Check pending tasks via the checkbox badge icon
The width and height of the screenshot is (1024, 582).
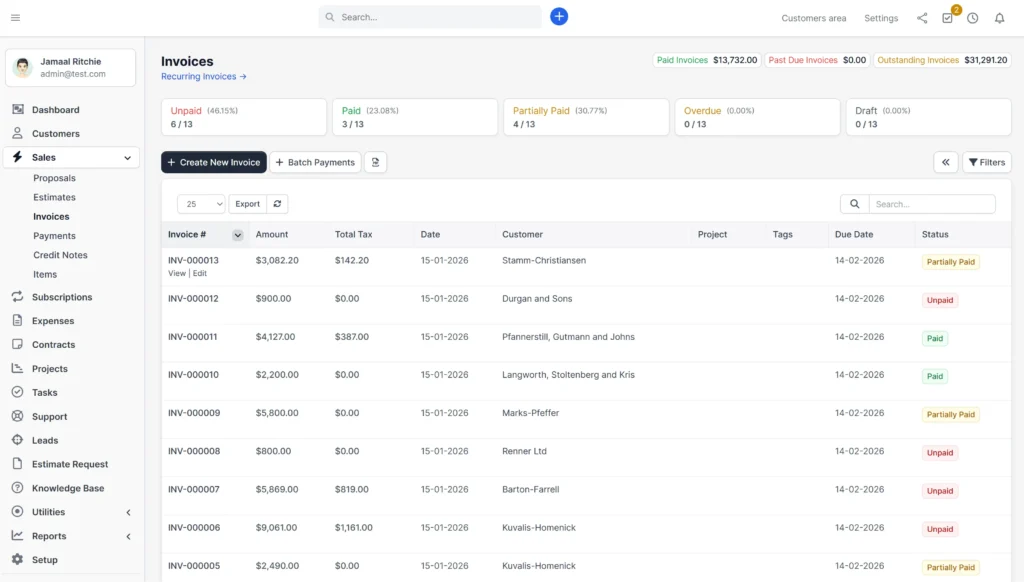click(946, 18)
